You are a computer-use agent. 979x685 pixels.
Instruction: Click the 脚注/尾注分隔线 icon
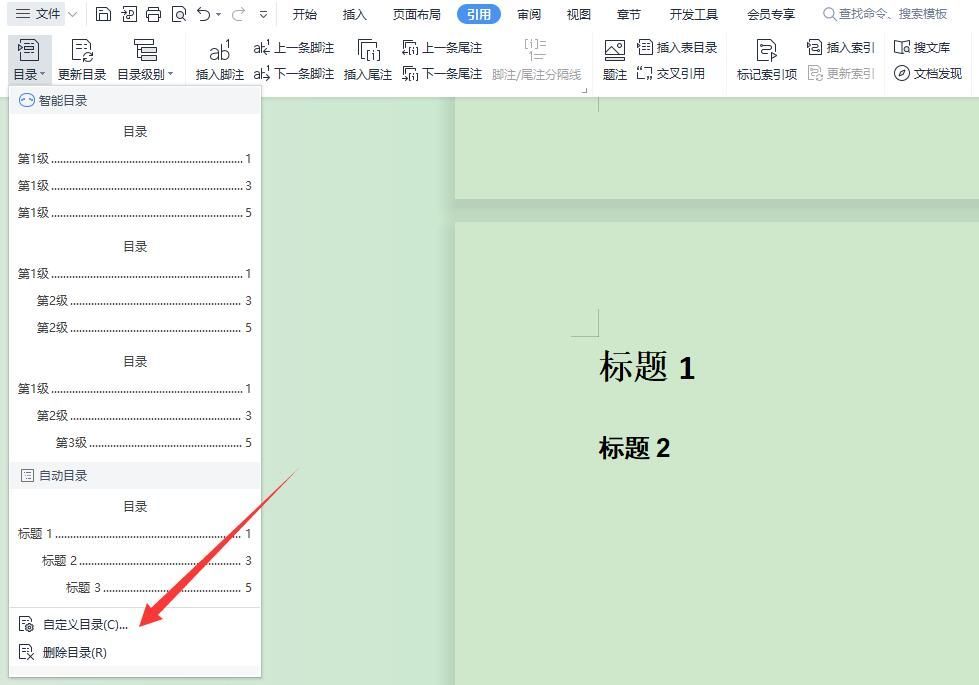[536, 59]
